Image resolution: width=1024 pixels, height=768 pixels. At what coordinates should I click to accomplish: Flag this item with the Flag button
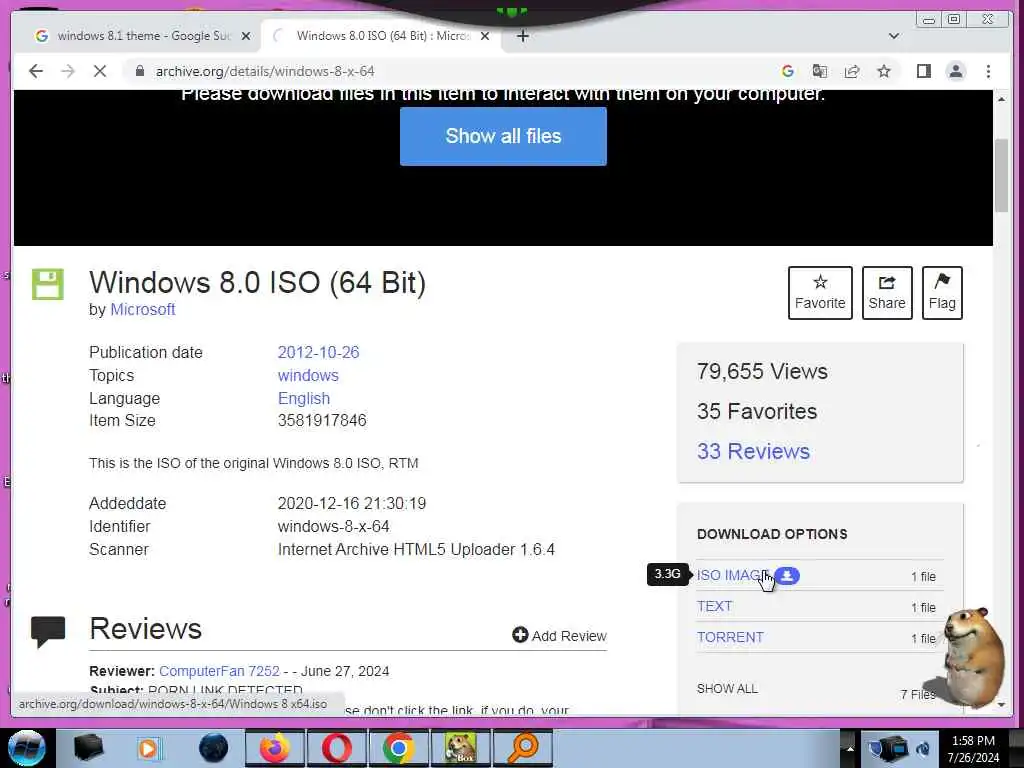pos(942,293)
